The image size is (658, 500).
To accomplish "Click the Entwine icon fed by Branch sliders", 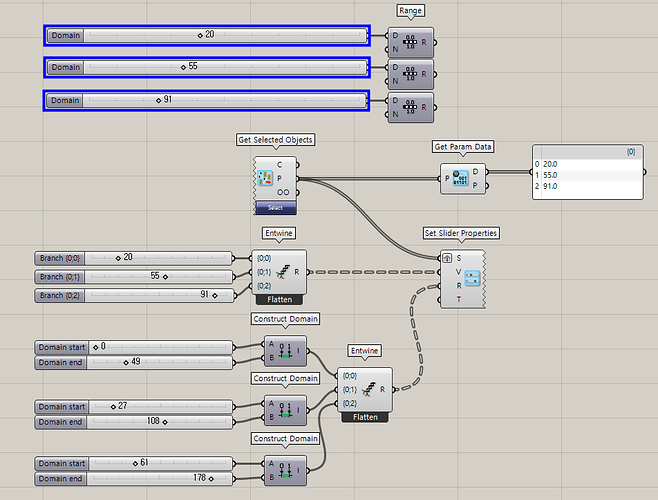I will click(x=283, y=272).
